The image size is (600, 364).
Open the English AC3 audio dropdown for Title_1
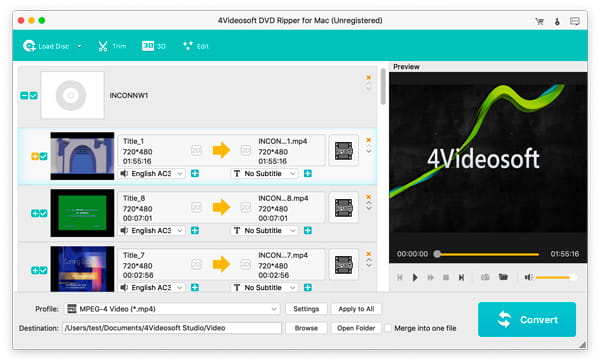[x=152, y=173]
